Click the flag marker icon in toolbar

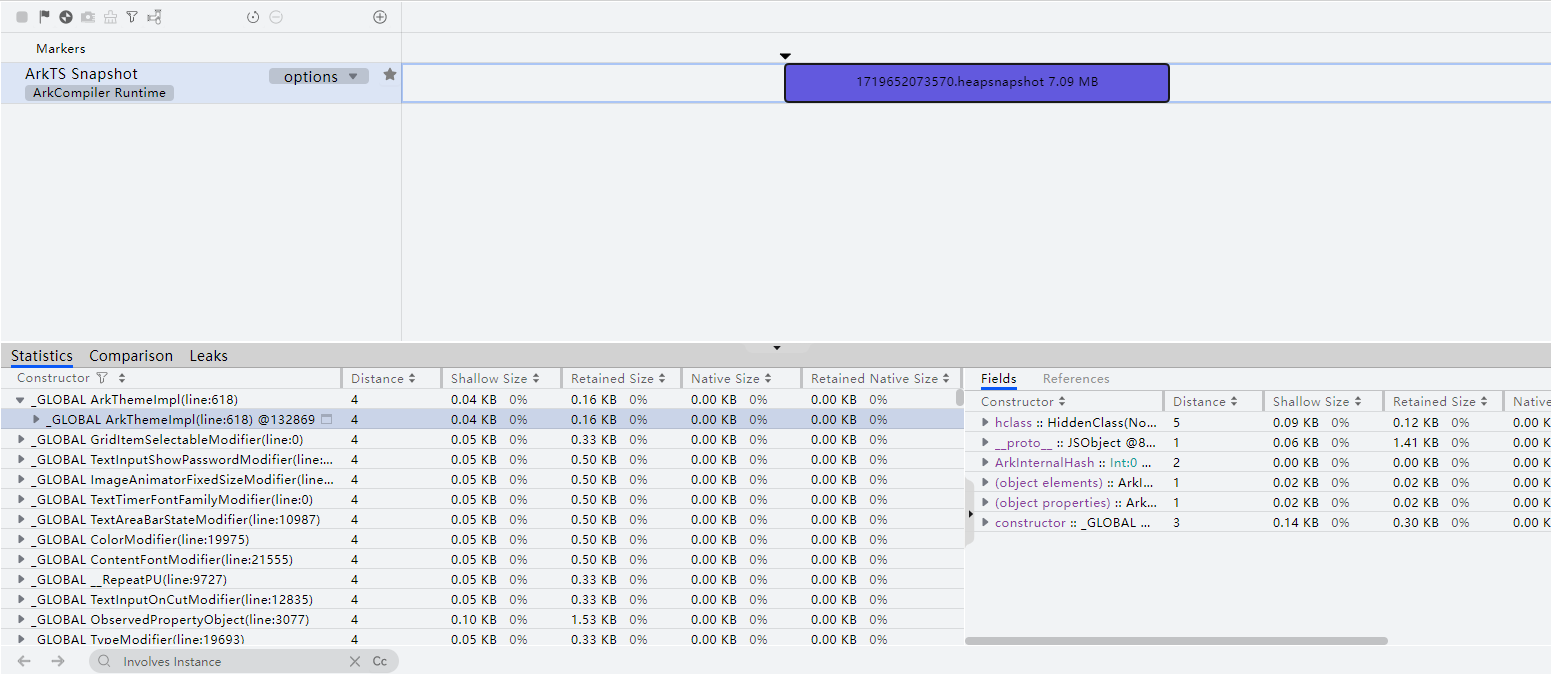[44, 17]
